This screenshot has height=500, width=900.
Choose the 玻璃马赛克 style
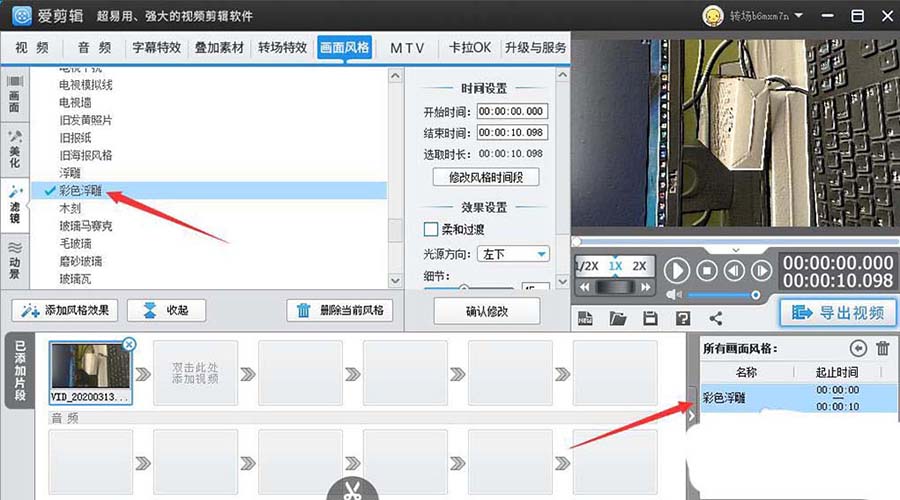click(86, 226)
